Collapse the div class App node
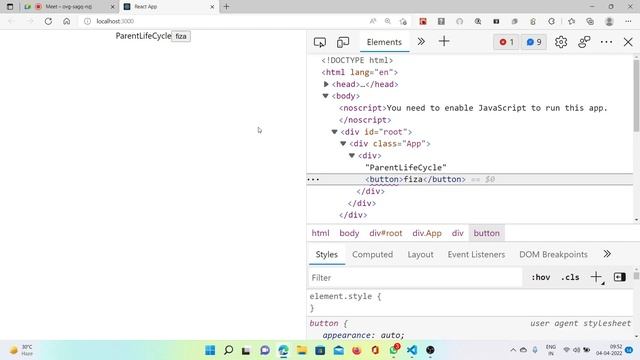Image resolution: width=640 pixels, height=360 pixels. click(343, 144)
